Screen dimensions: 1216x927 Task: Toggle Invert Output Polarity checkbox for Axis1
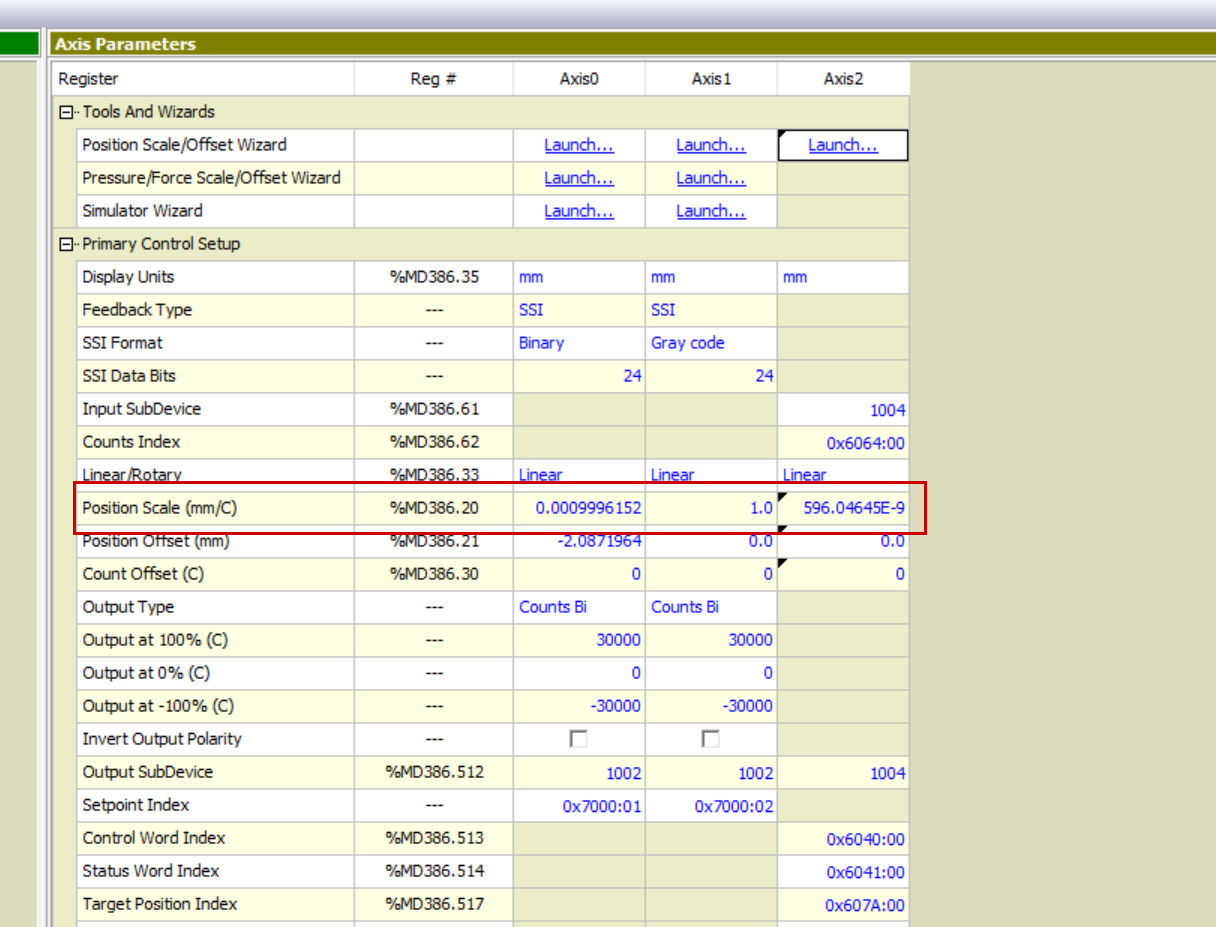click(x=710, y=739)
